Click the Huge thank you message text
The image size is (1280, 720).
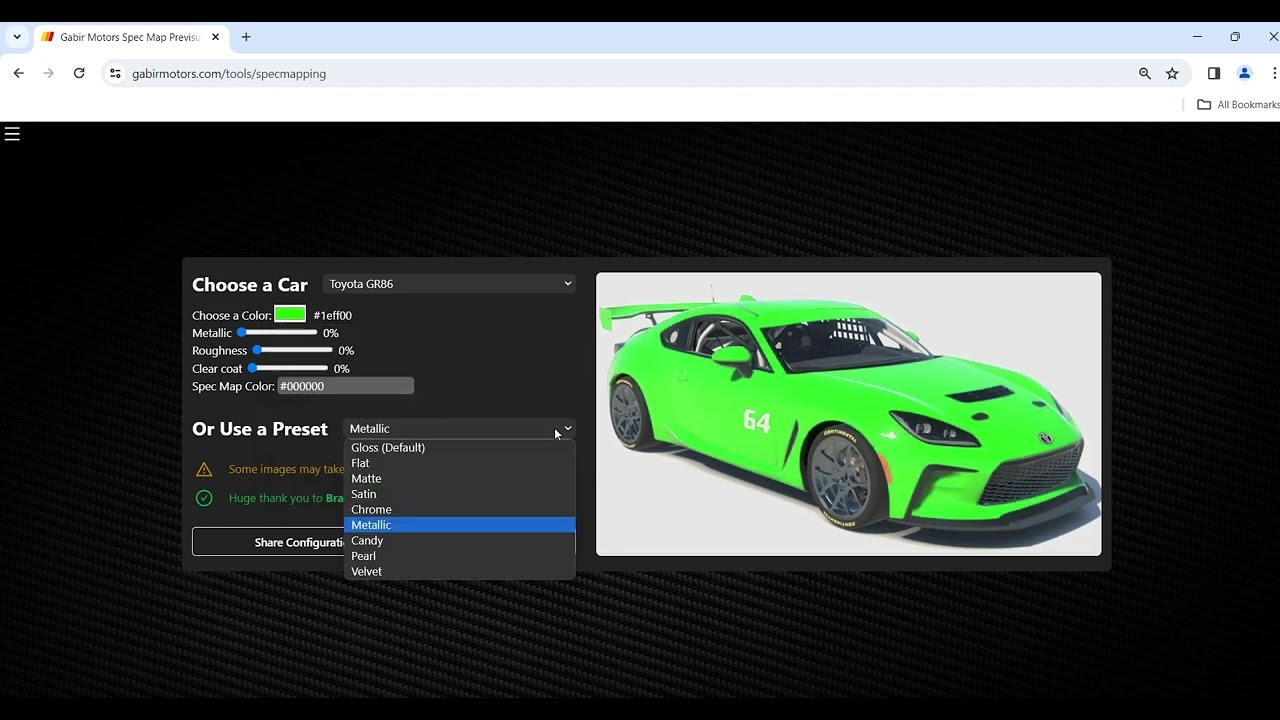286,498
